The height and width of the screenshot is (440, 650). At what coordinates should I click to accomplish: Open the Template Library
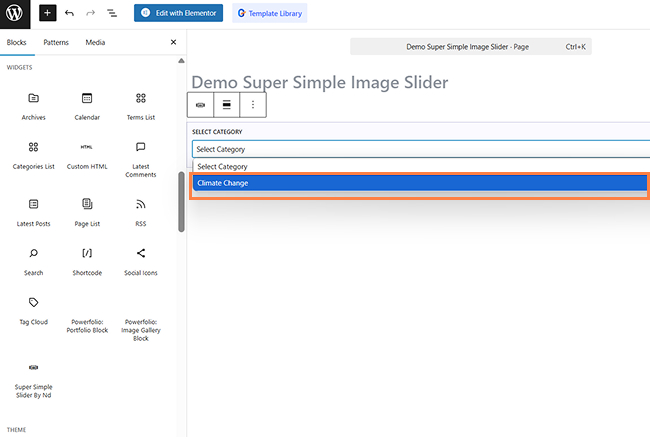coord(269,14)
